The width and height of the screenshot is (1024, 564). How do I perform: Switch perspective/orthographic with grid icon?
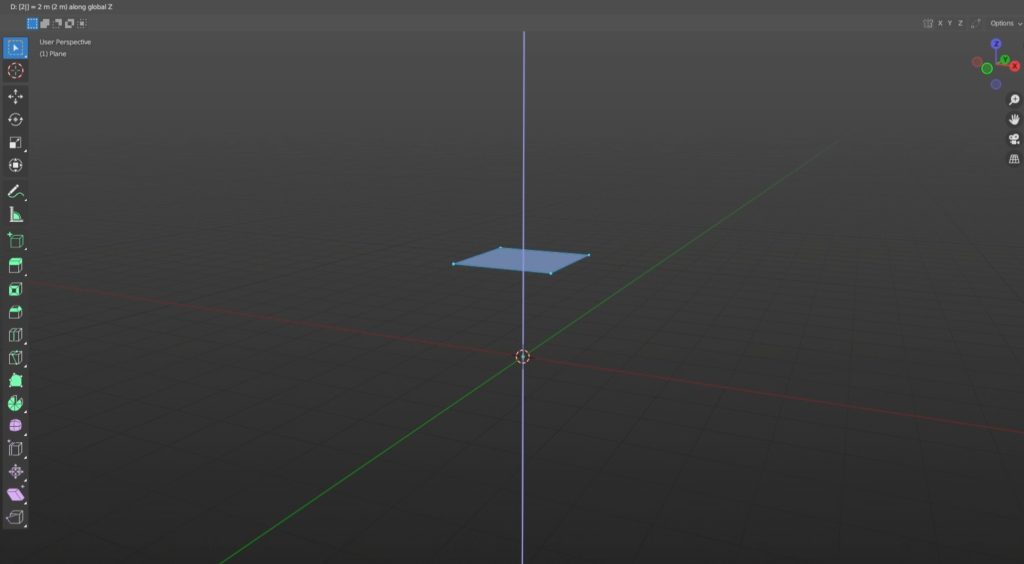[x=1013, y=159]
